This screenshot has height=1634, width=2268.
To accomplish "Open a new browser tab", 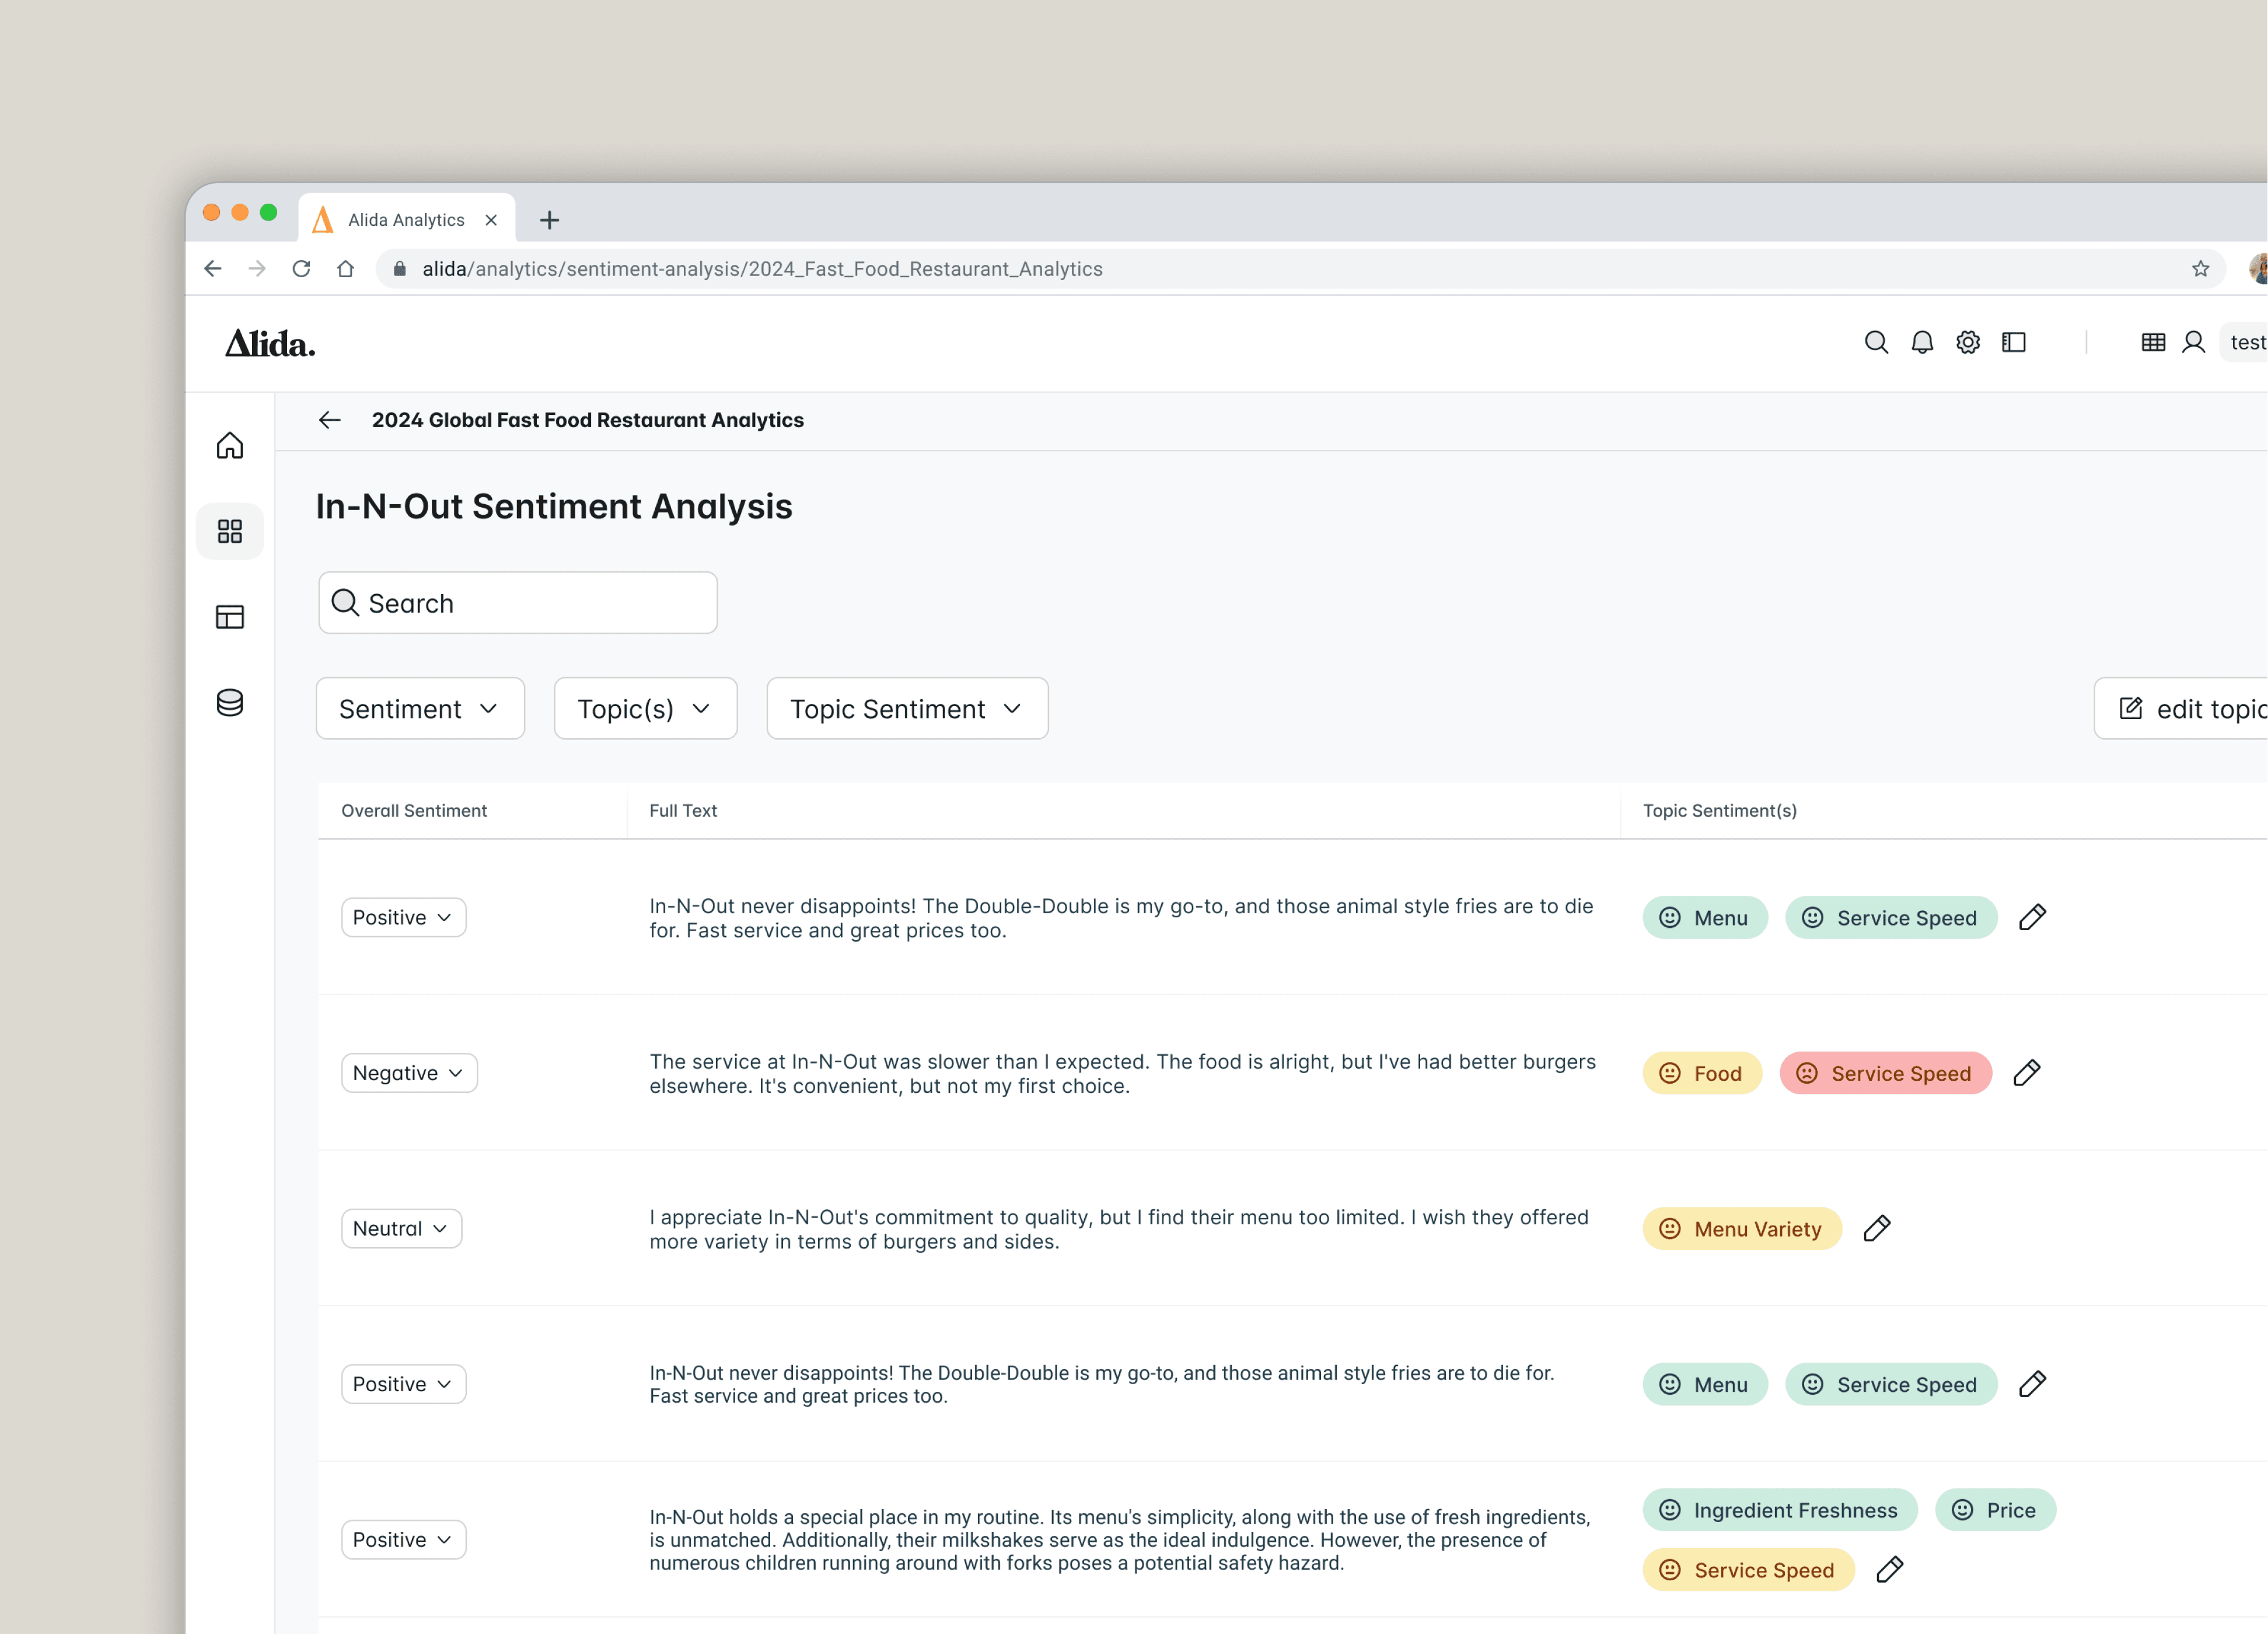I will tap(549, 220).
